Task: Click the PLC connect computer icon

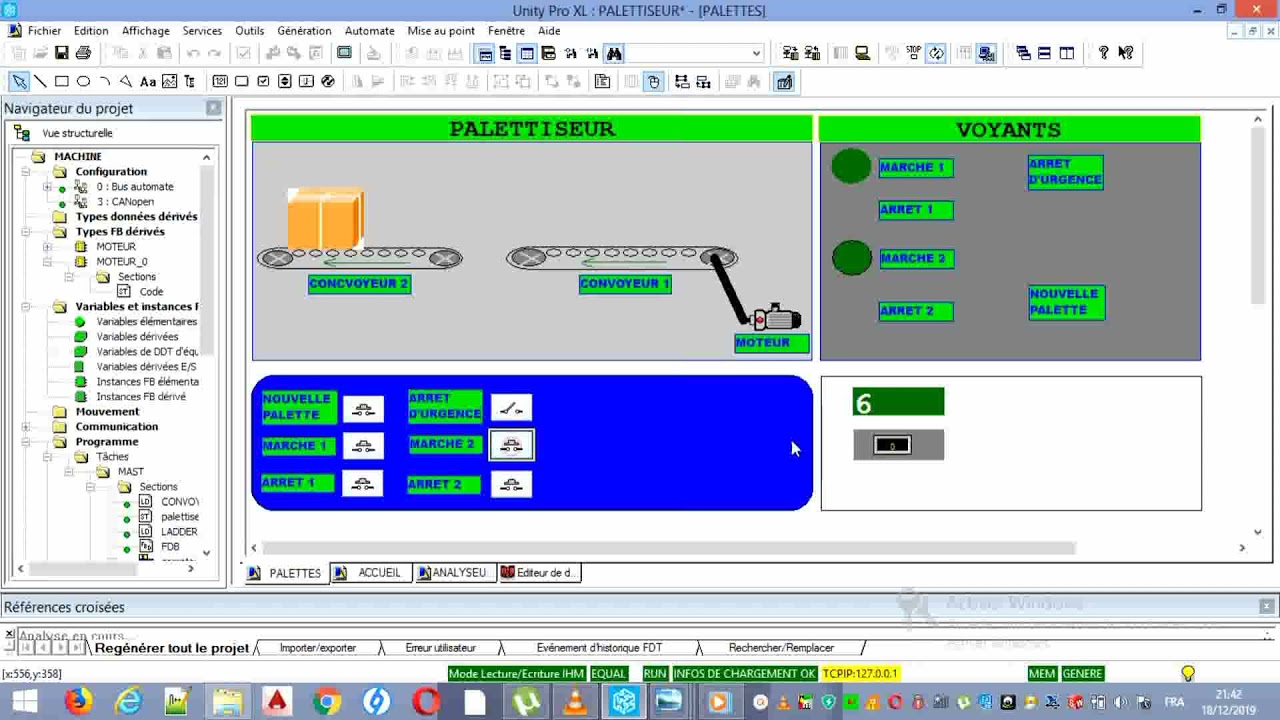Action: coord(862,53)
